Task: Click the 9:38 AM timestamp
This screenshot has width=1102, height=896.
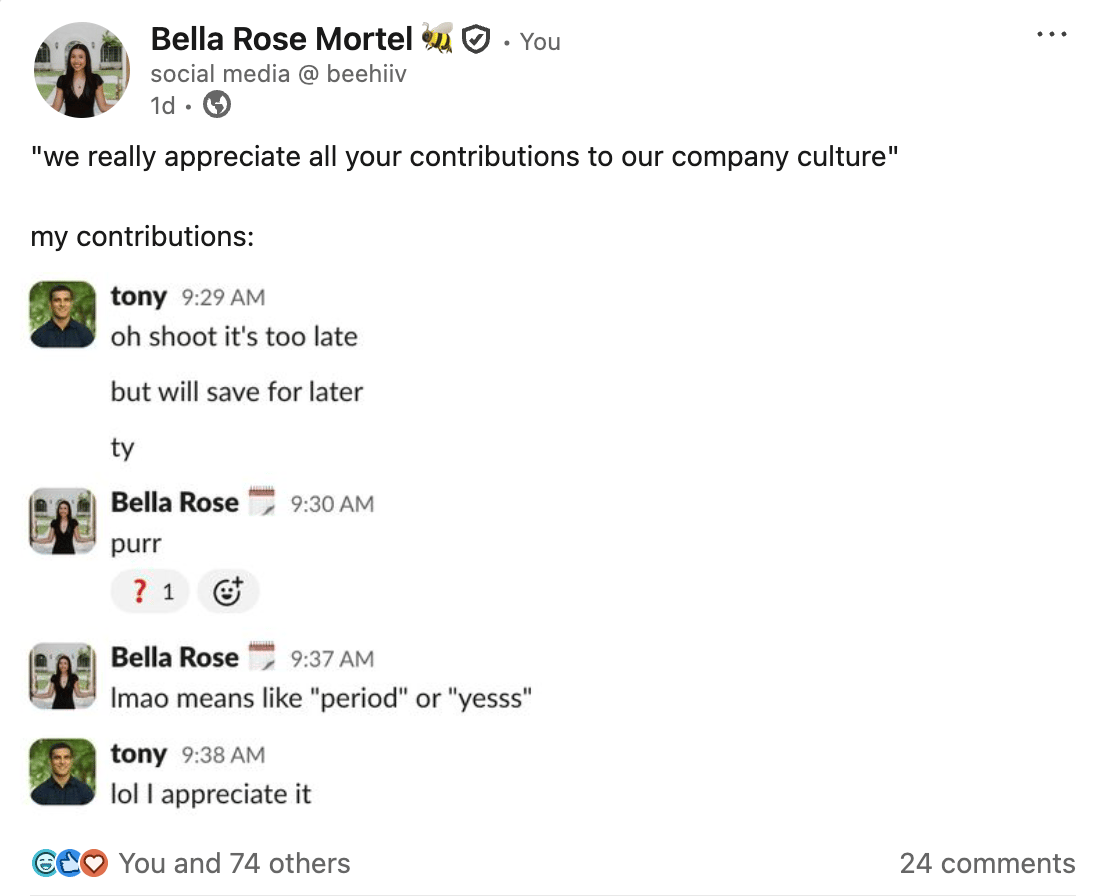Action: (x=223, y=755)
